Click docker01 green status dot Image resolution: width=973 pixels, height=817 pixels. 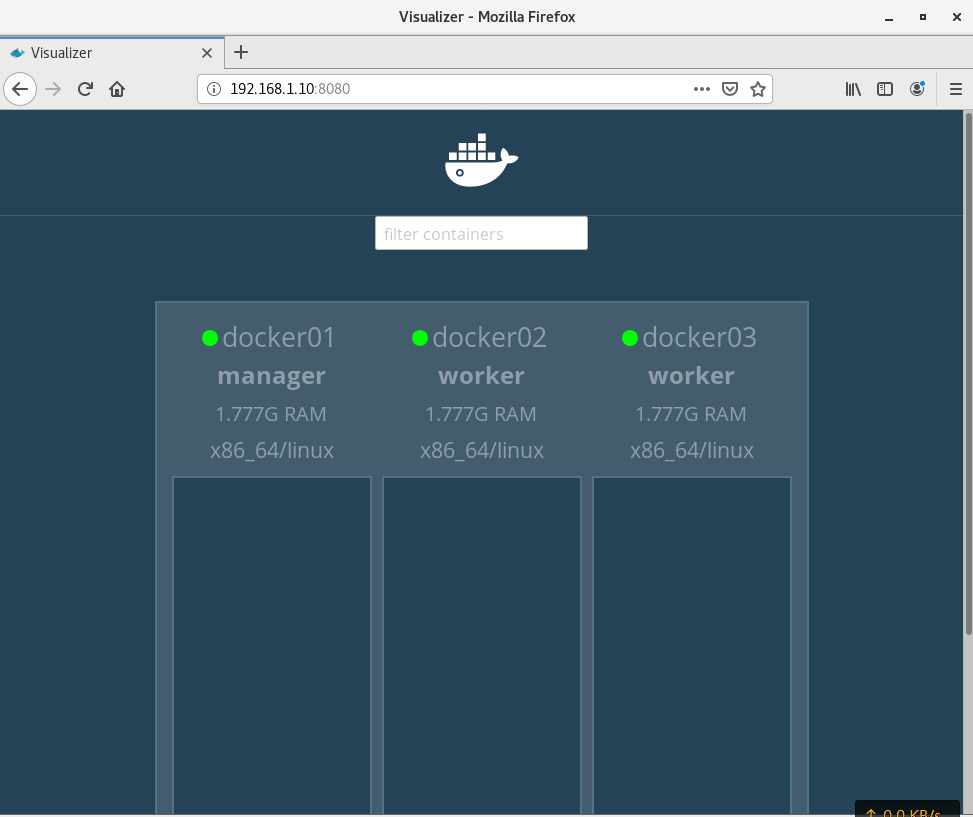coord(210,338)
